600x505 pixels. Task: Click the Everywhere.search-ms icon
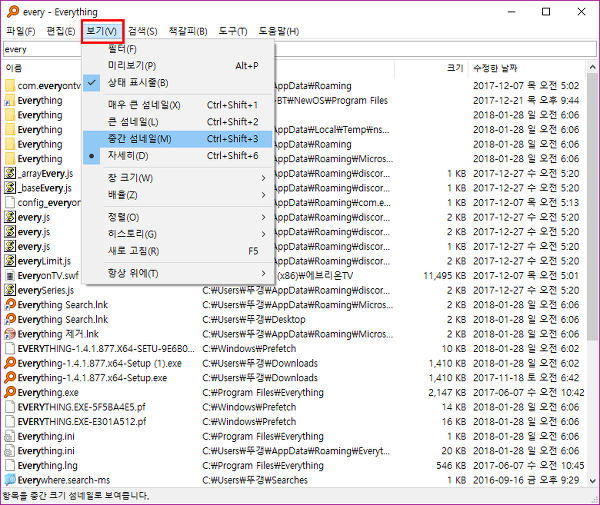[10, 480]
